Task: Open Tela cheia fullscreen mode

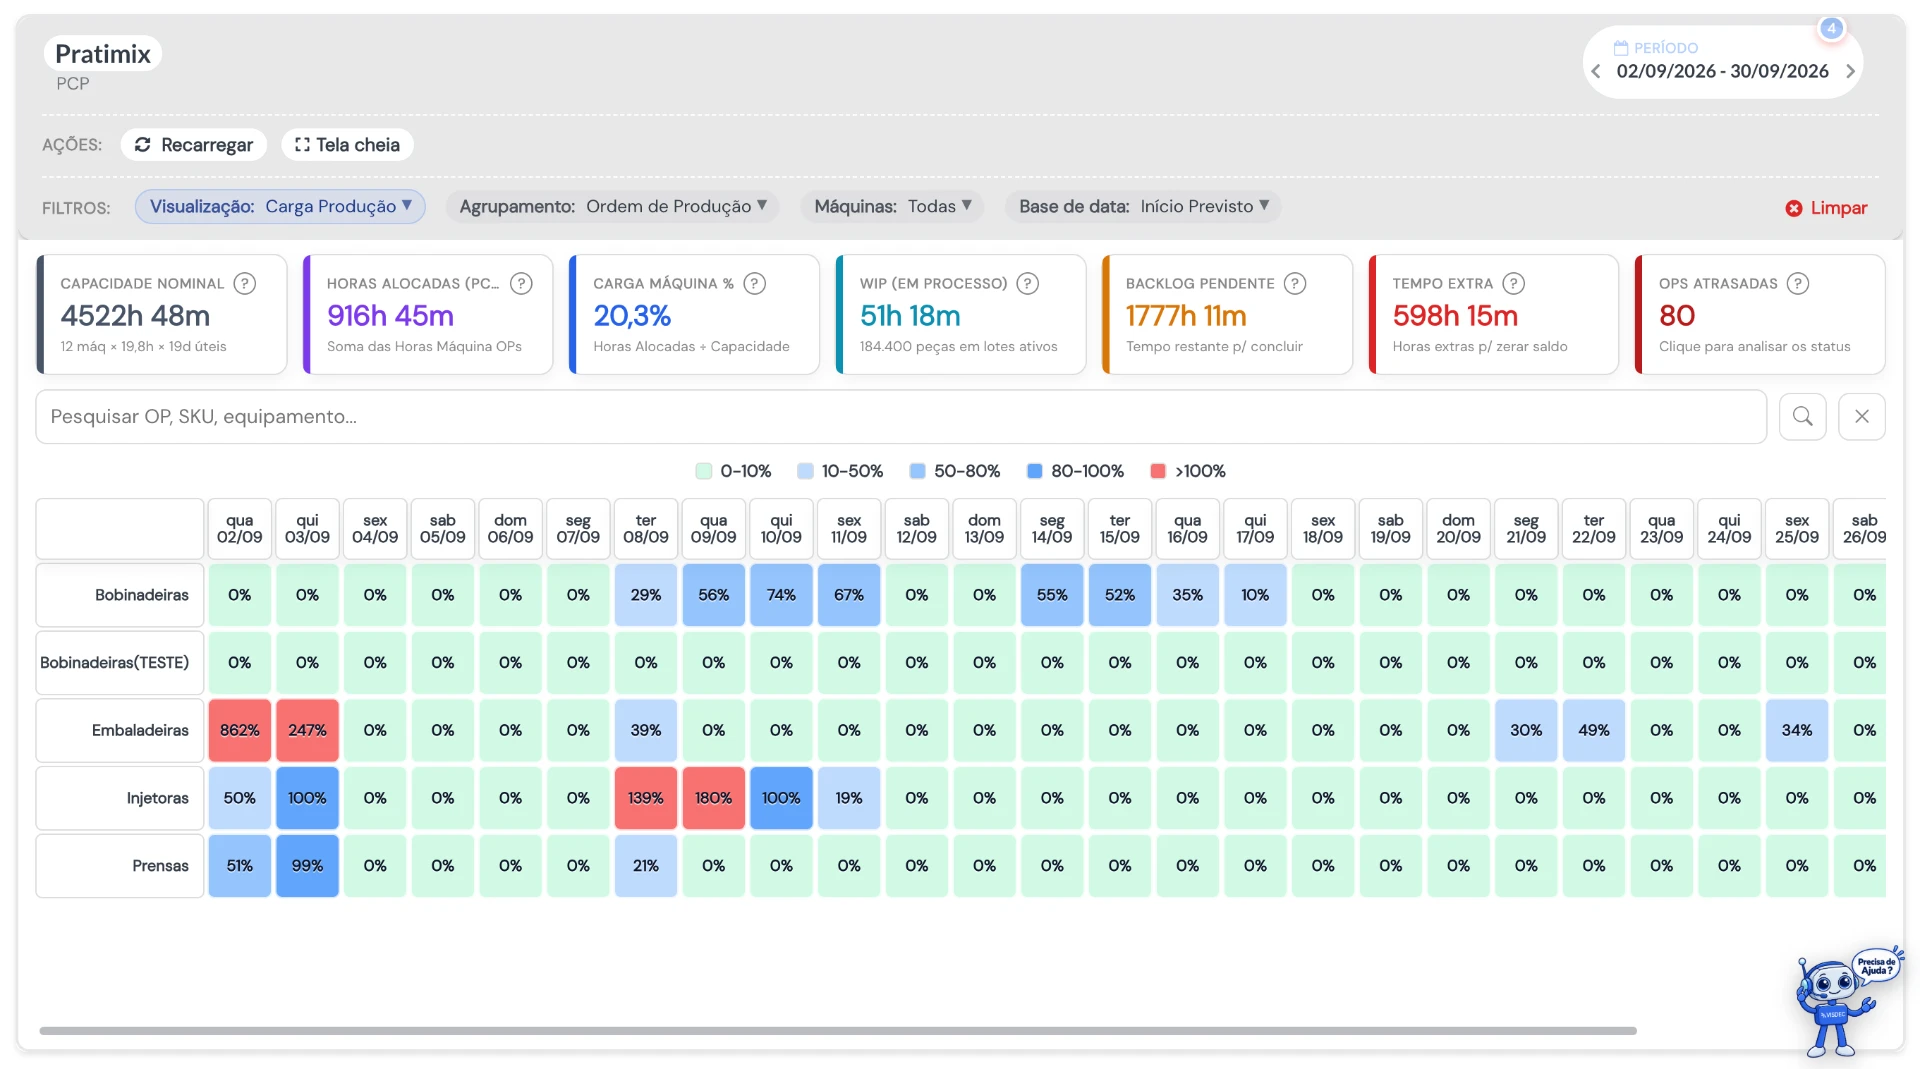Action: pyautogui.click(x=347, y=145)
